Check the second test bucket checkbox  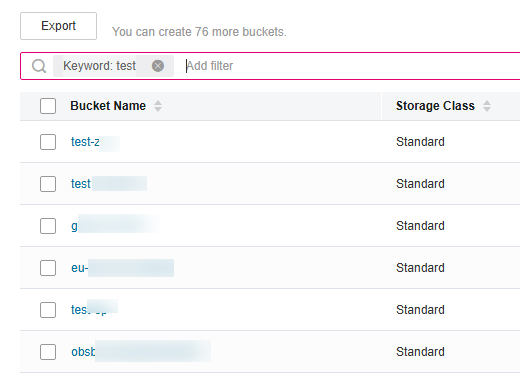click(x=48, y=184)
